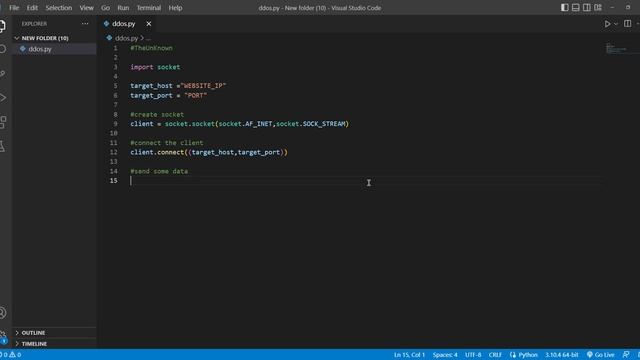640x360 pixels.
Task: Click the EXPLORER panel title
Action: (x=34, y=24)
